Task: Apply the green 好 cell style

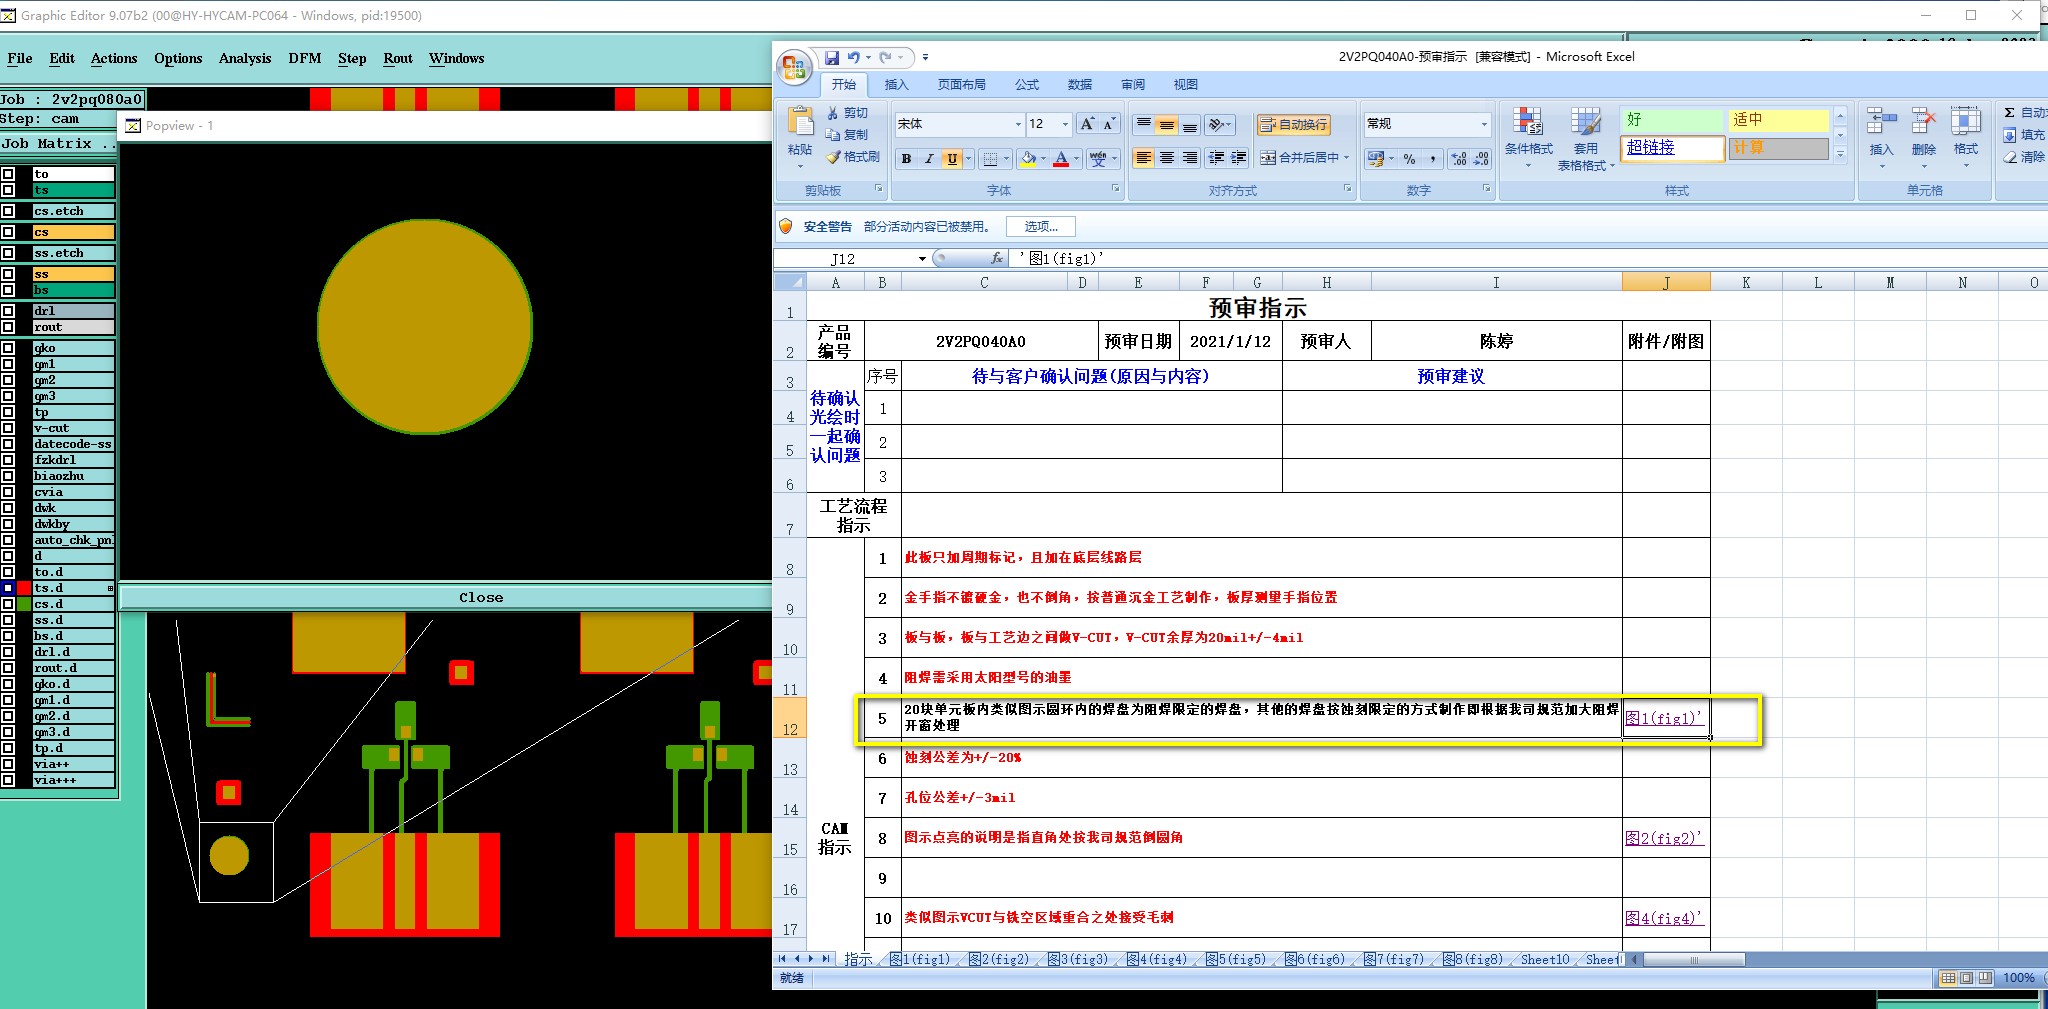Action: click(x=1672, y=120)
